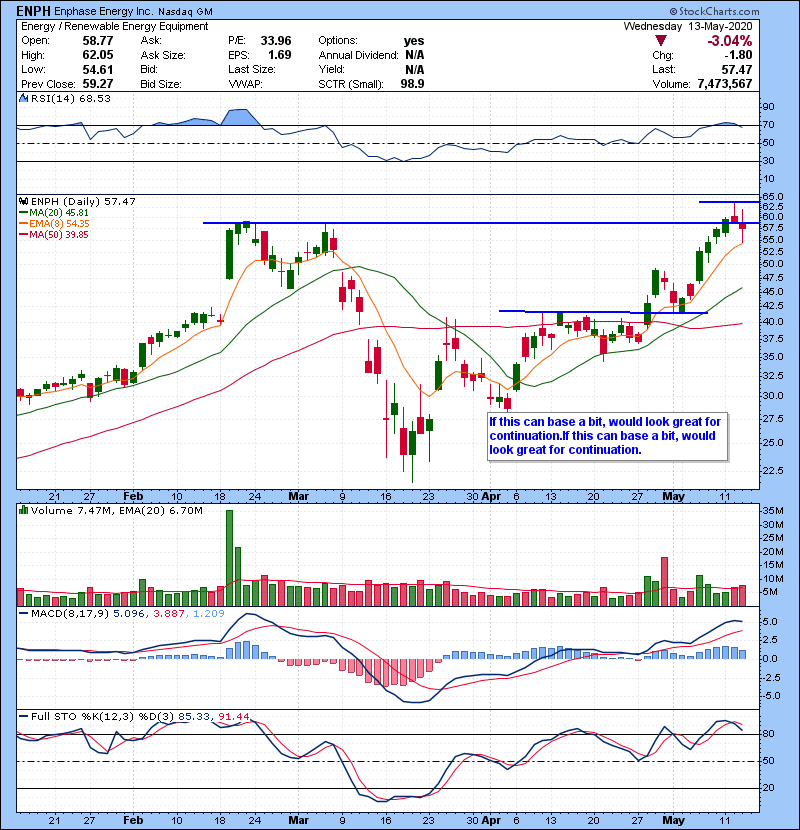Click the SCTR (Small) value 98.9
Viewport: 800px width, 830px height.
pos(412,84)
